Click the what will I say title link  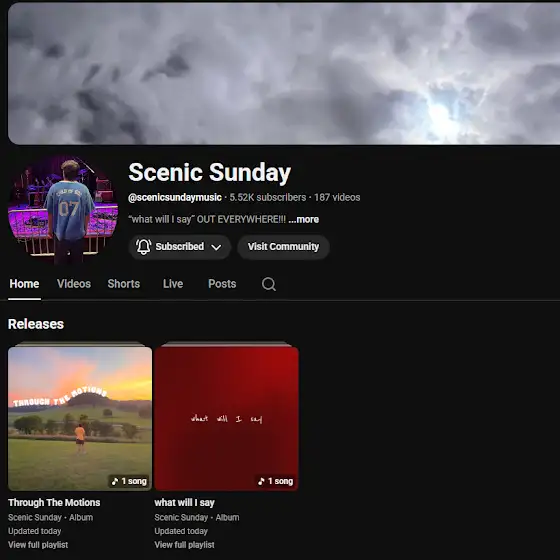[184, 503]
